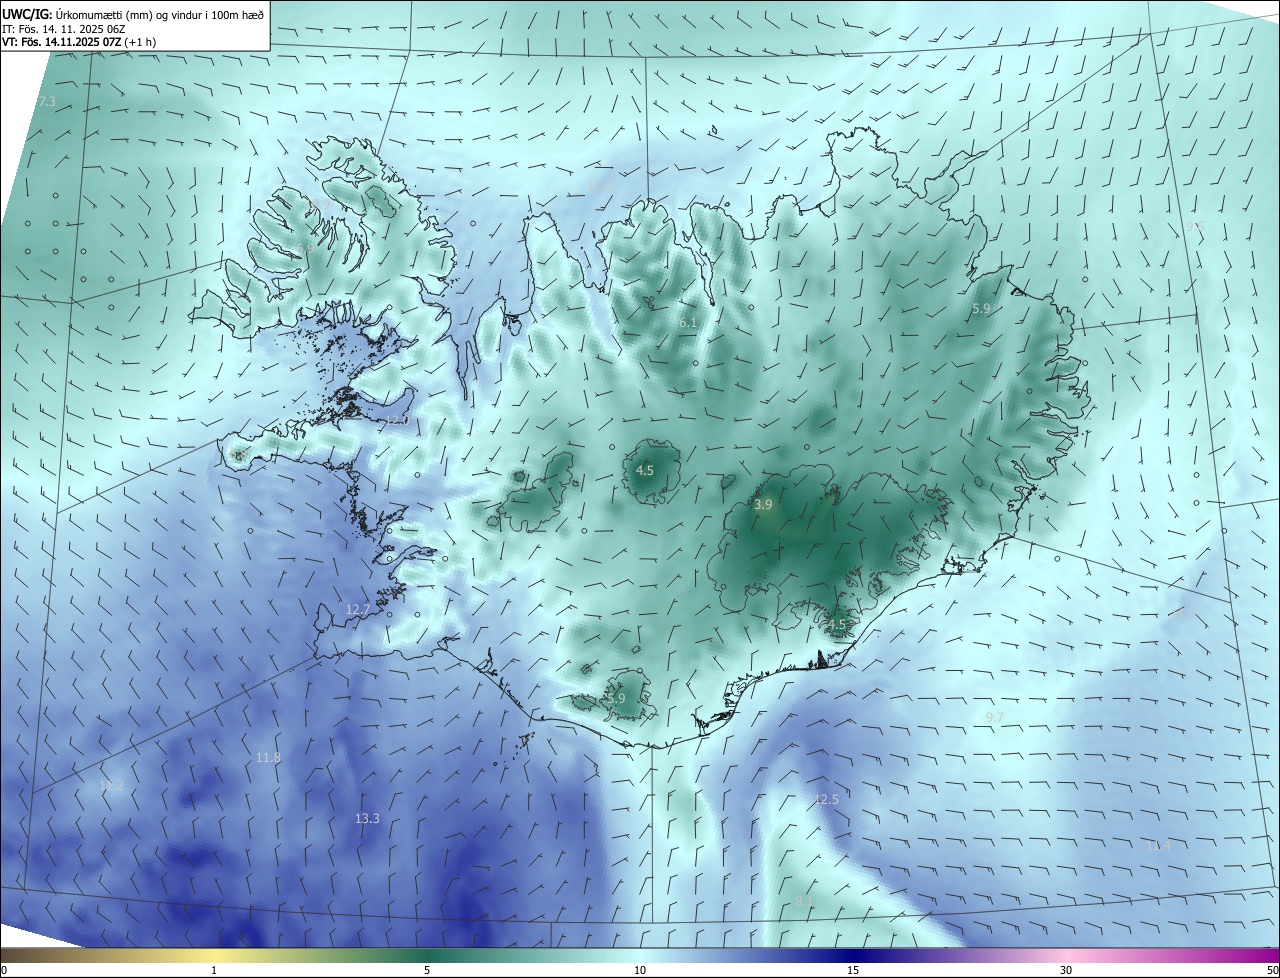Click the 12.7 value label
The height and width of the screenshot is (978, 1280).
pyautogui.click(x=357, y=609)
